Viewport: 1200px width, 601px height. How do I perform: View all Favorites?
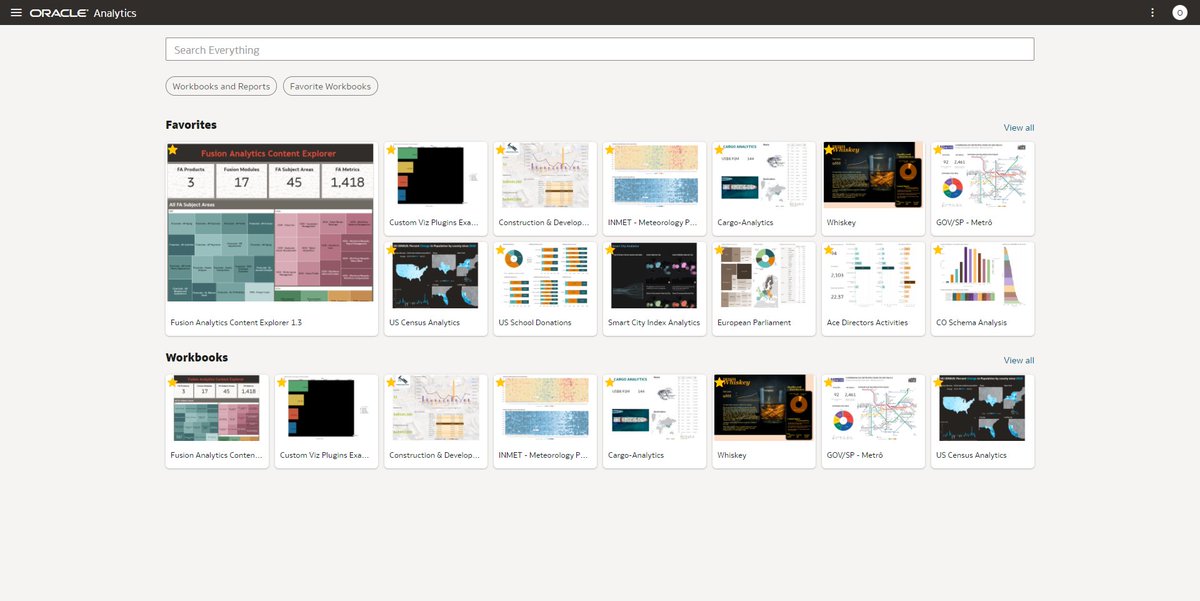(1019, 128)
